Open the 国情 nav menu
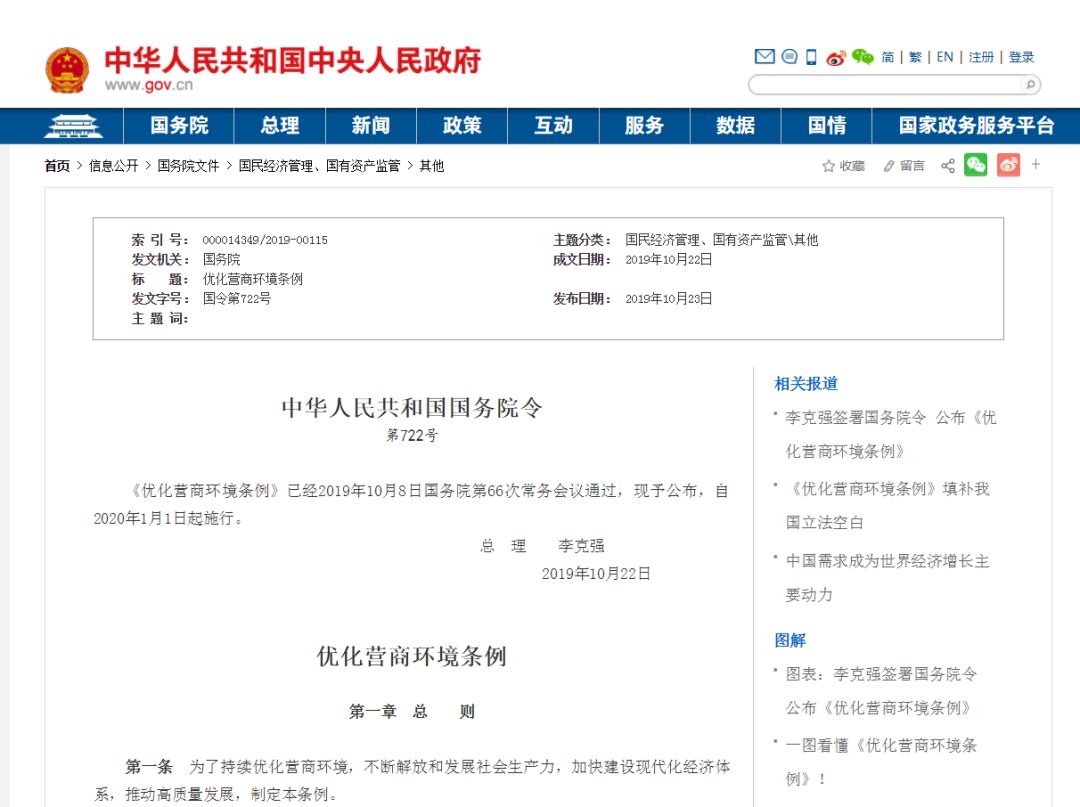The image size is (1080, 807). (827, 125)
